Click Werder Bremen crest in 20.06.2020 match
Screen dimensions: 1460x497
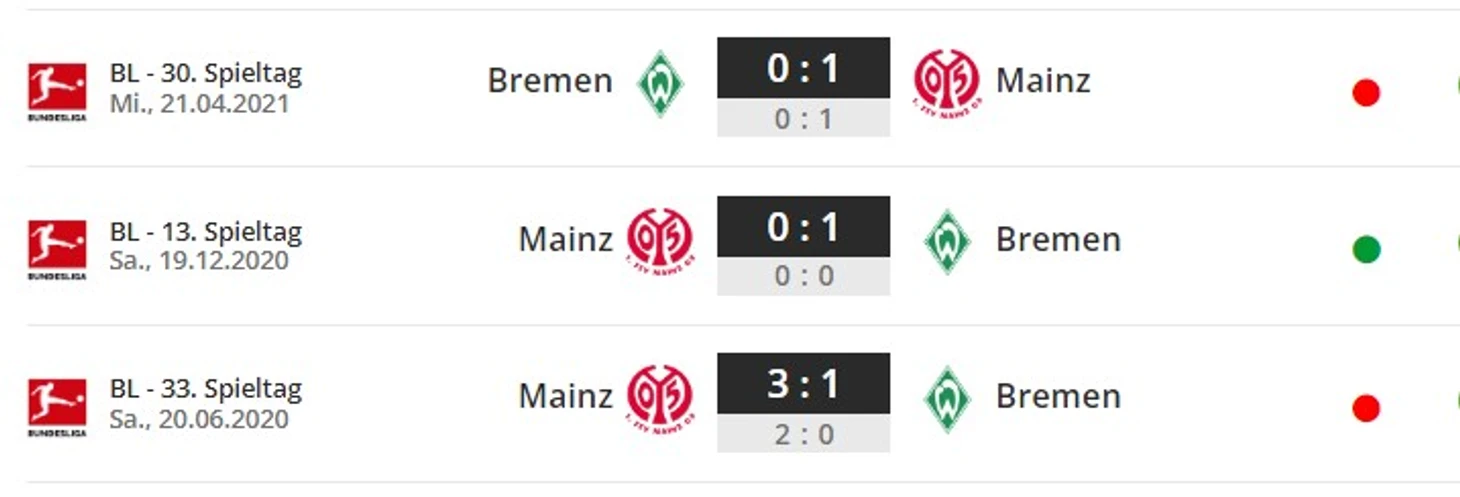946,397
